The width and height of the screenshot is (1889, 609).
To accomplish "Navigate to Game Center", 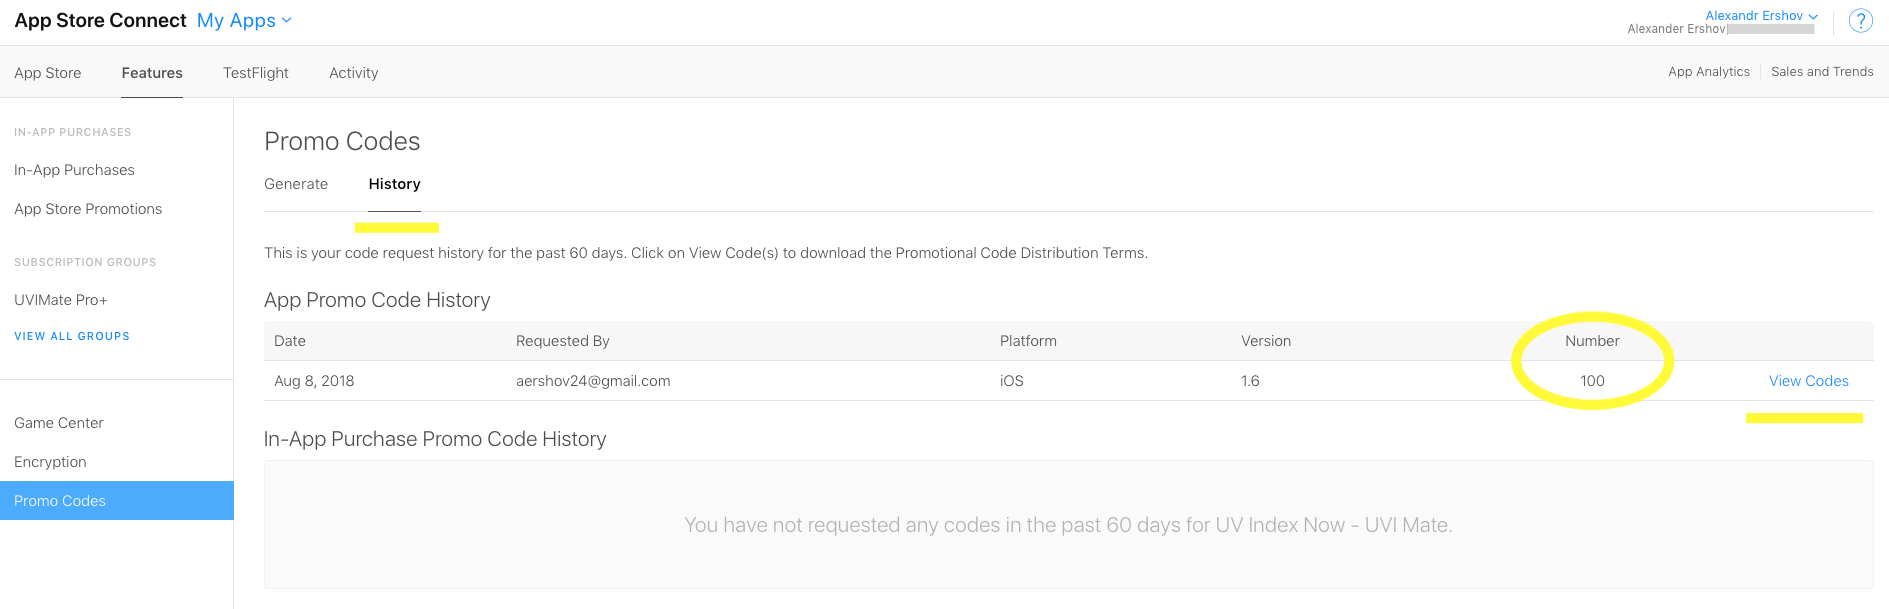I will (x=59, y=423).
